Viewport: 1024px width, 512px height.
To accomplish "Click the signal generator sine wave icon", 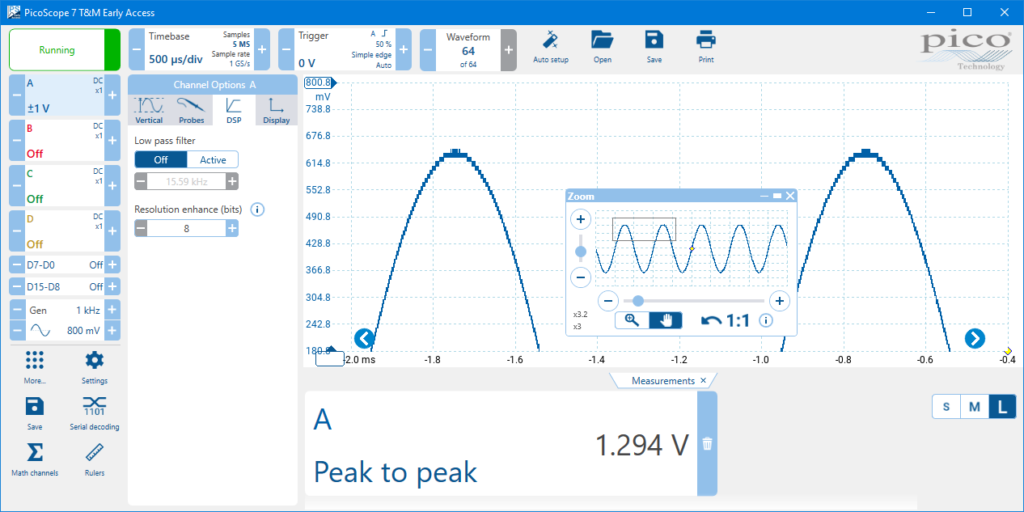I will [39, 331].
